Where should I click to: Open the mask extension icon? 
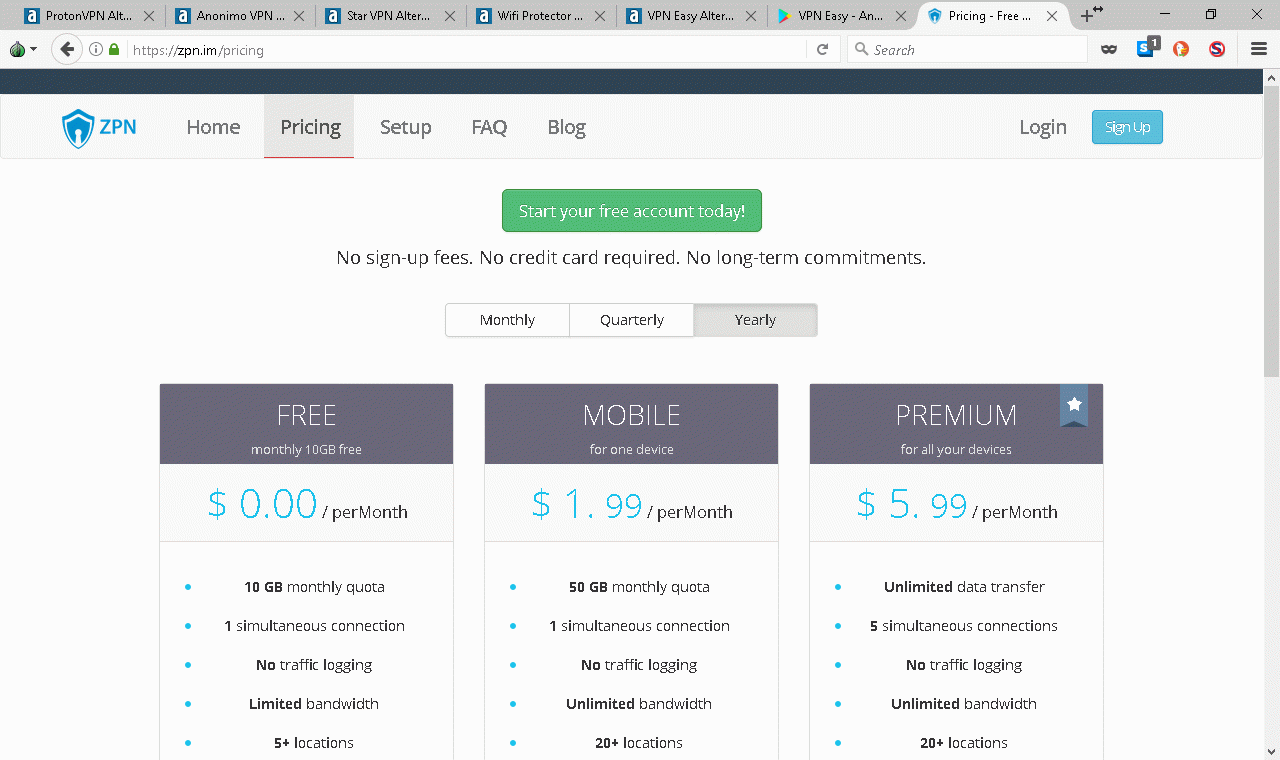click(1109, 49)
